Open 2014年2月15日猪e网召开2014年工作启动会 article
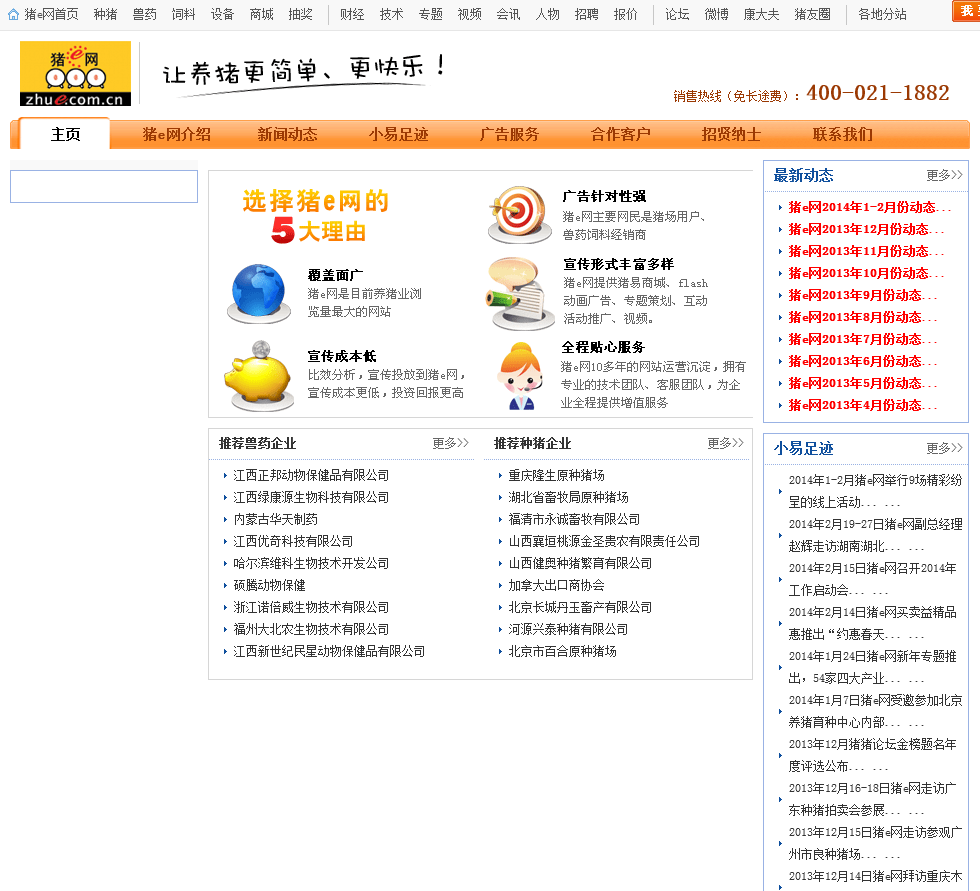 872,579
